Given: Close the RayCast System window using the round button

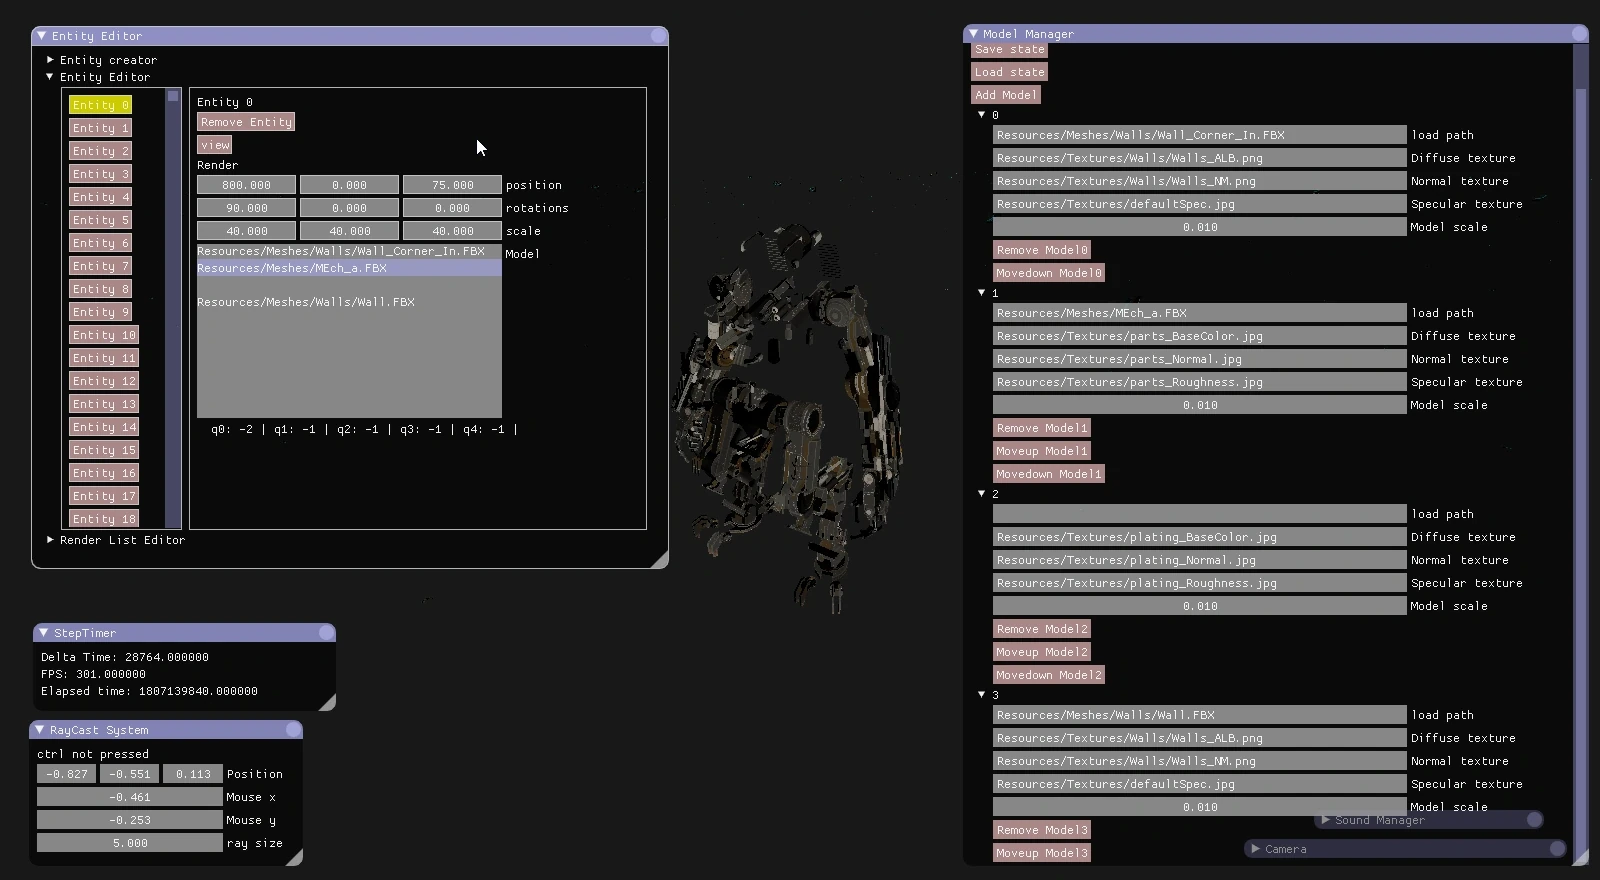Looking at the screenshot, I should pyautogui.click(x=293, y=730).
